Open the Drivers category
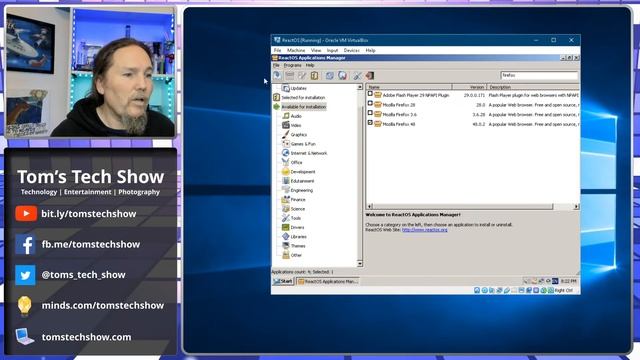The width and height of the screenshot is (640, 360). pos(297,227)
